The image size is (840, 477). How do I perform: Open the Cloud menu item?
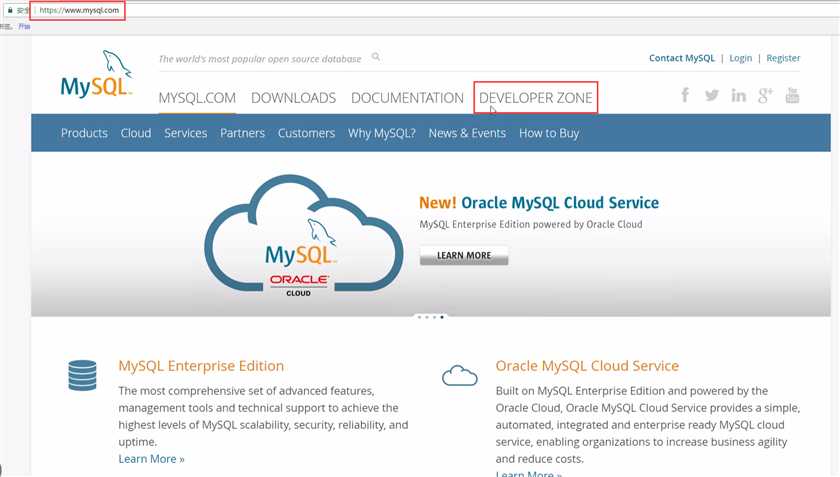click(136, 133)
